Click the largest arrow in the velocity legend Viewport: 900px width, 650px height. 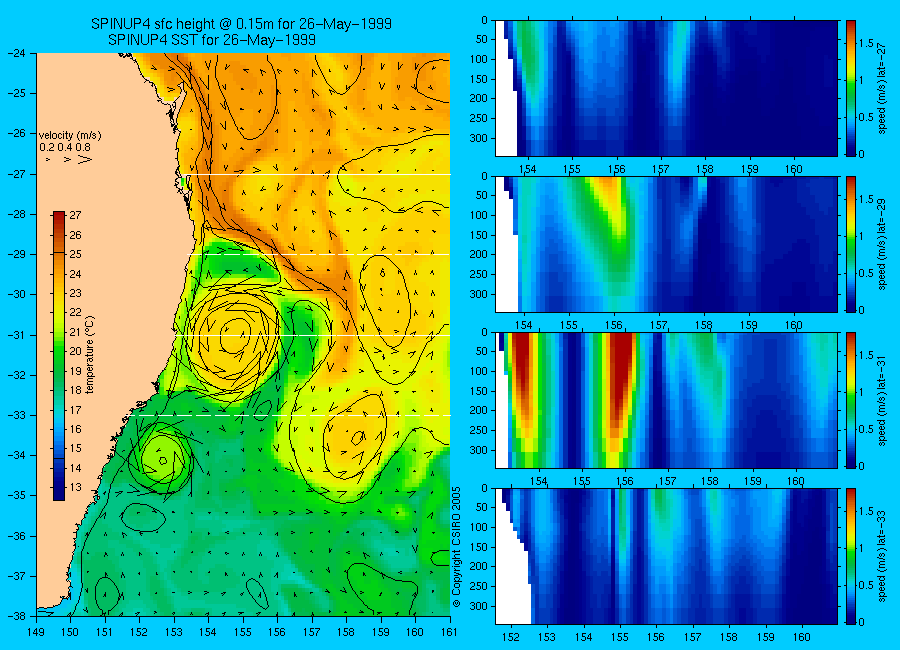84,159
